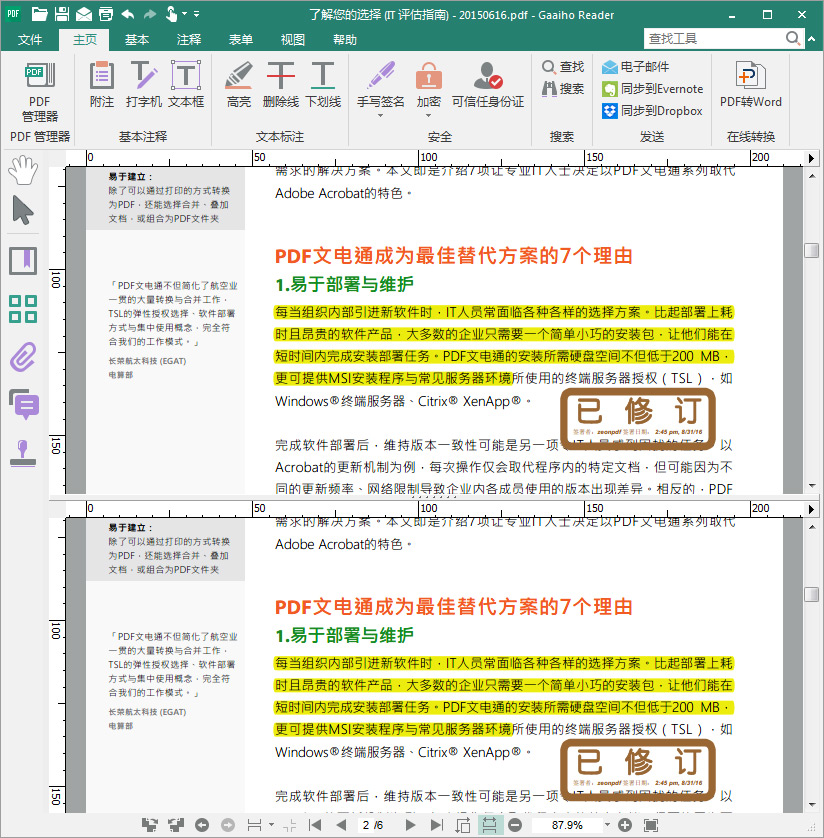Switch to the 表单 ribbon tab
This screenshot has width=824, height=838.
pyautogui.click(x=240, y=40)
